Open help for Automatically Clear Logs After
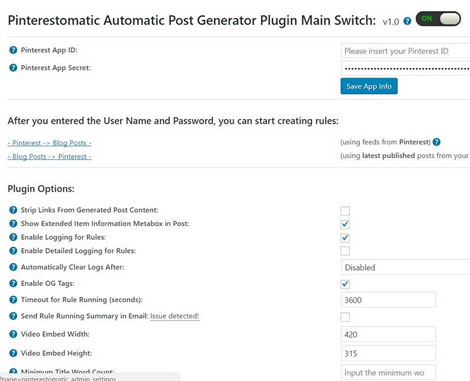The image size is (470, 381). pyautogui.click(x=13, y=267)
